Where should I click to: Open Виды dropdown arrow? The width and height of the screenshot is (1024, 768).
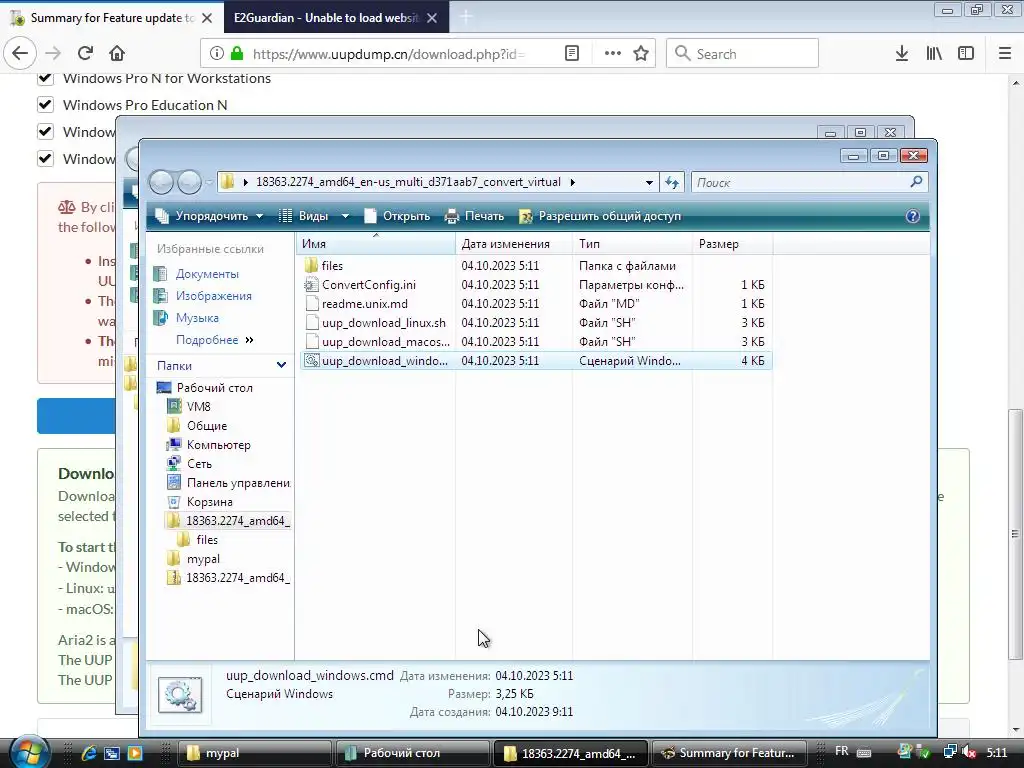[x=345, y=216]
